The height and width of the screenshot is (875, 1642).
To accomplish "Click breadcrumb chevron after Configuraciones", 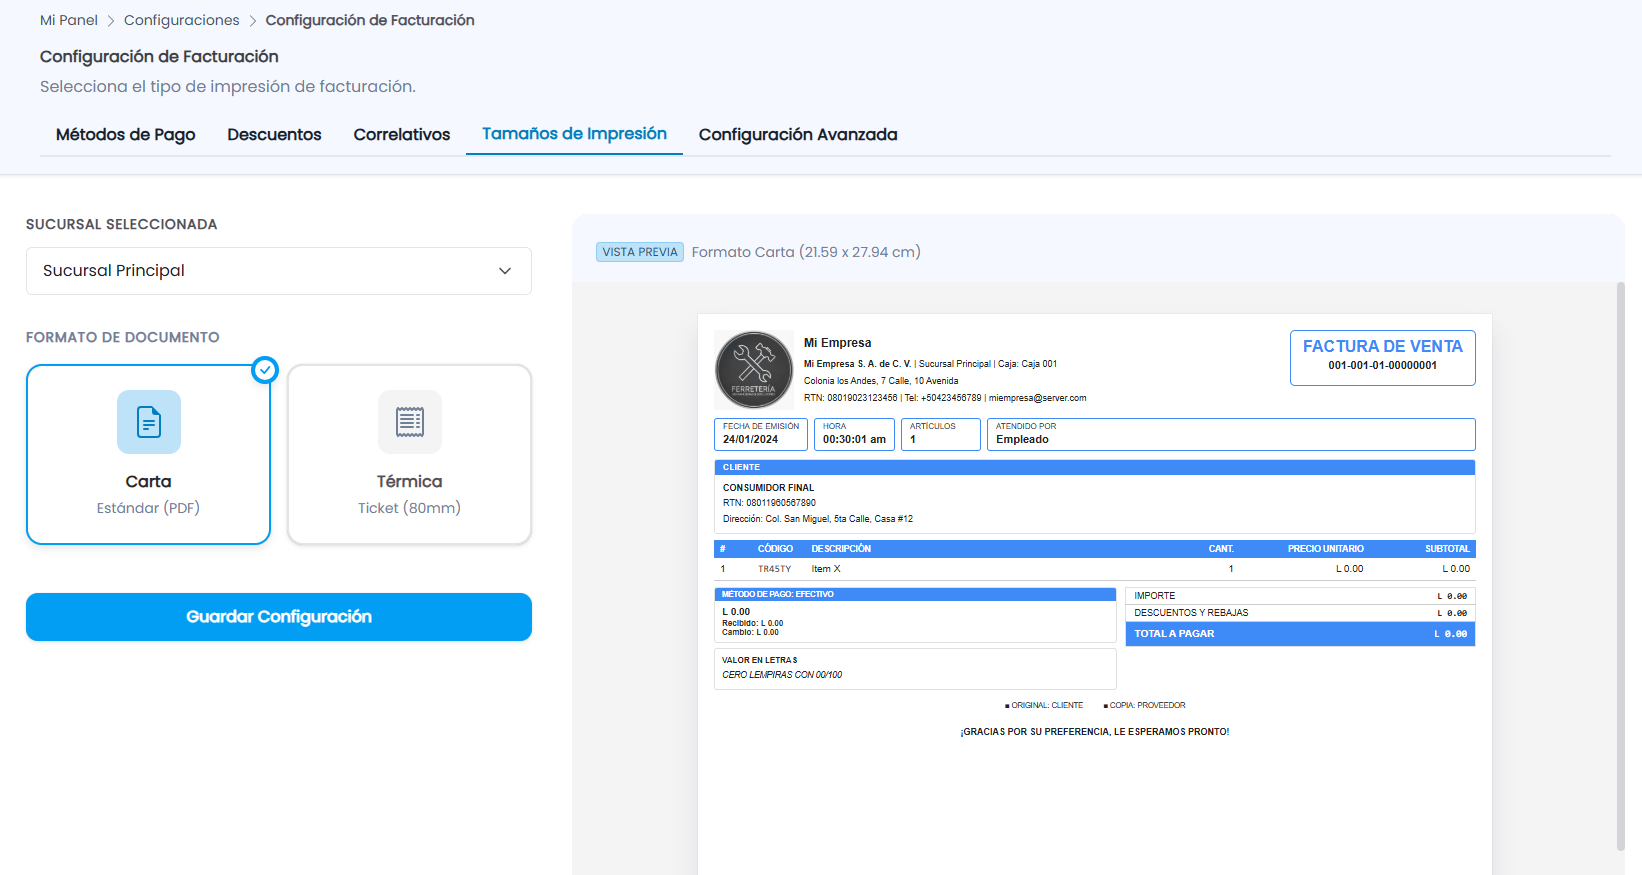I will [x=253, y=21].
